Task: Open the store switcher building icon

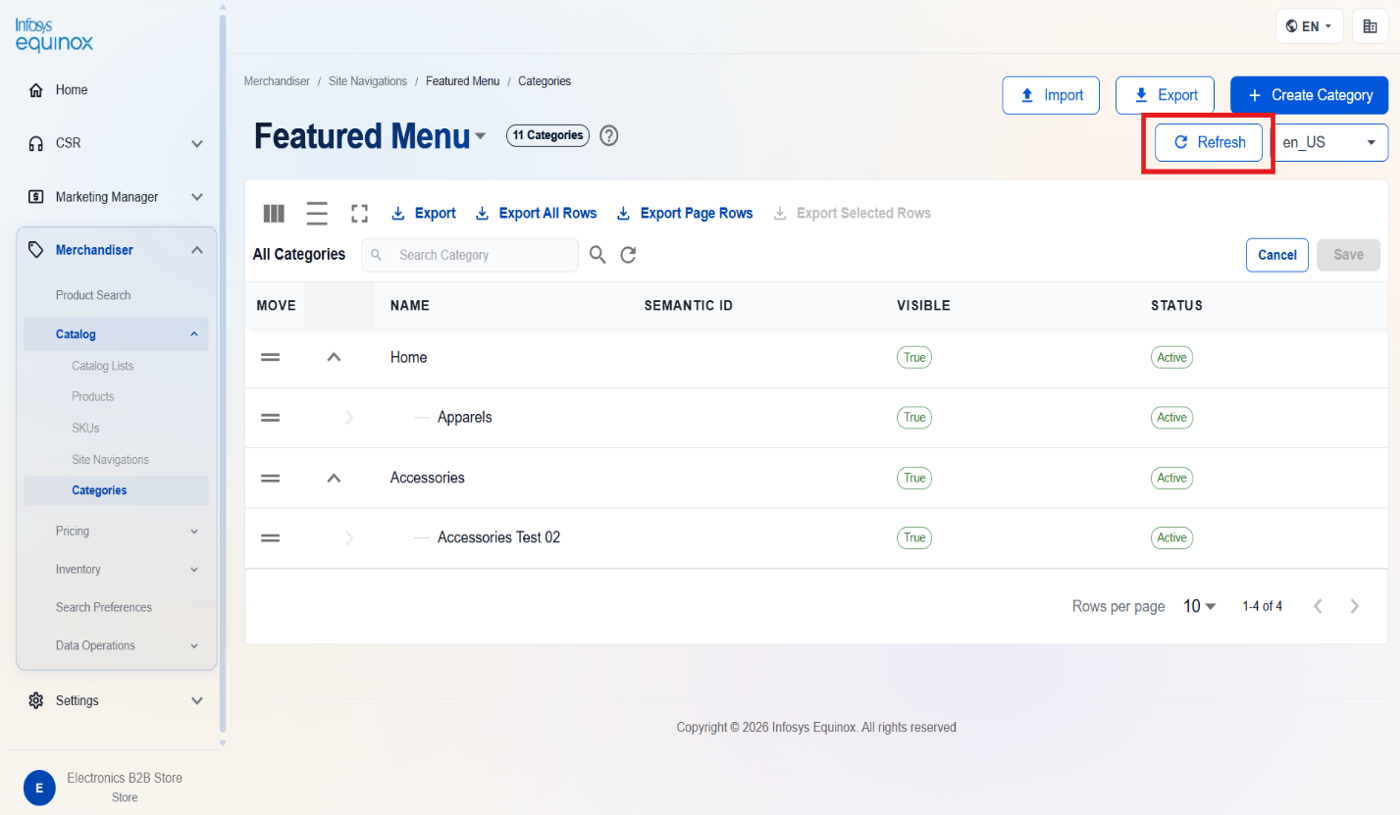Action: [1370, 26]
